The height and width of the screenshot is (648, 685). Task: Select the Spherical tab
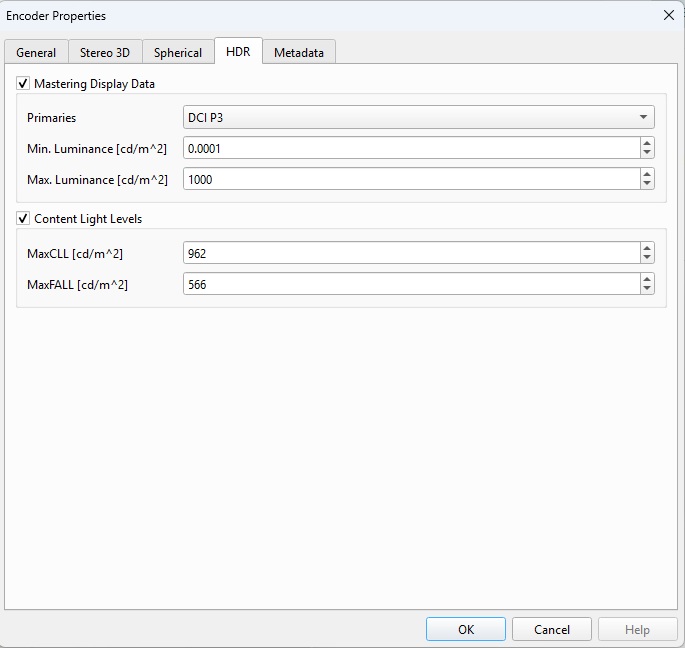(178, 52)
